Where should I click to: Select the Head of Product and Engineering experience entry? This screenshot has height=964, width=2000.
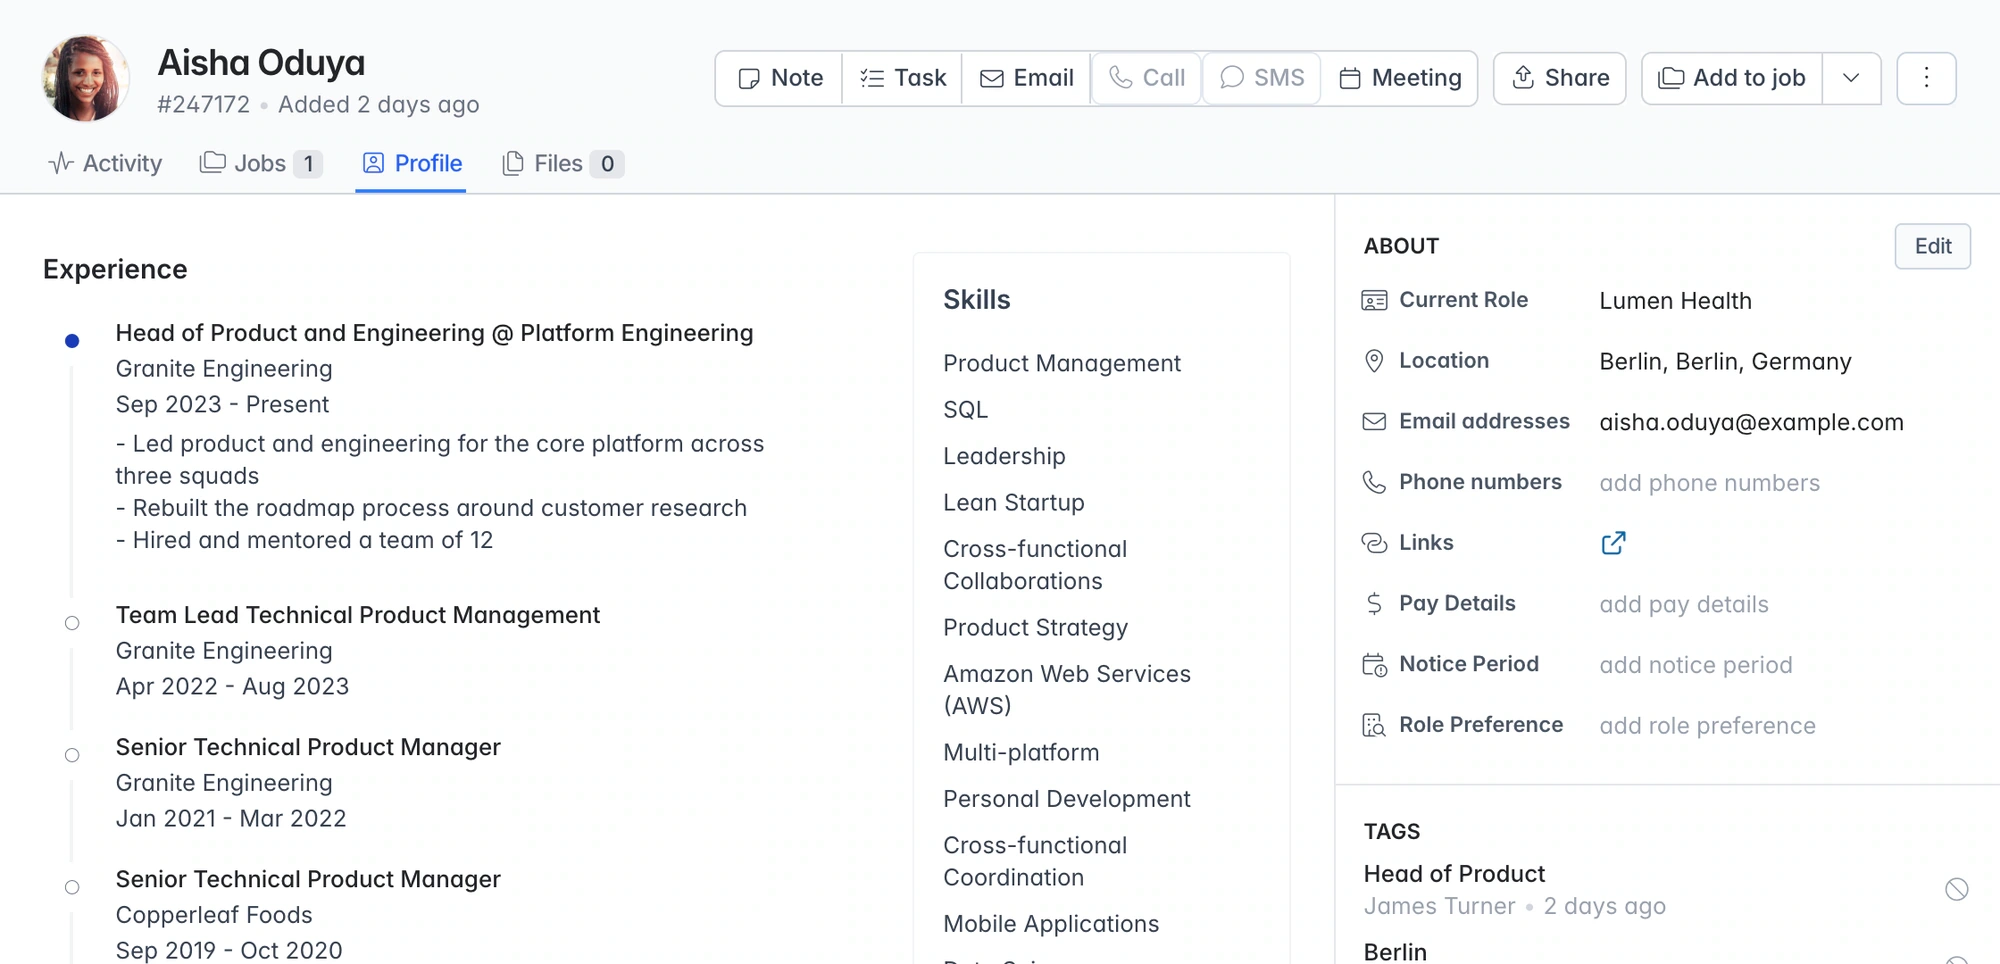point(434,333)
